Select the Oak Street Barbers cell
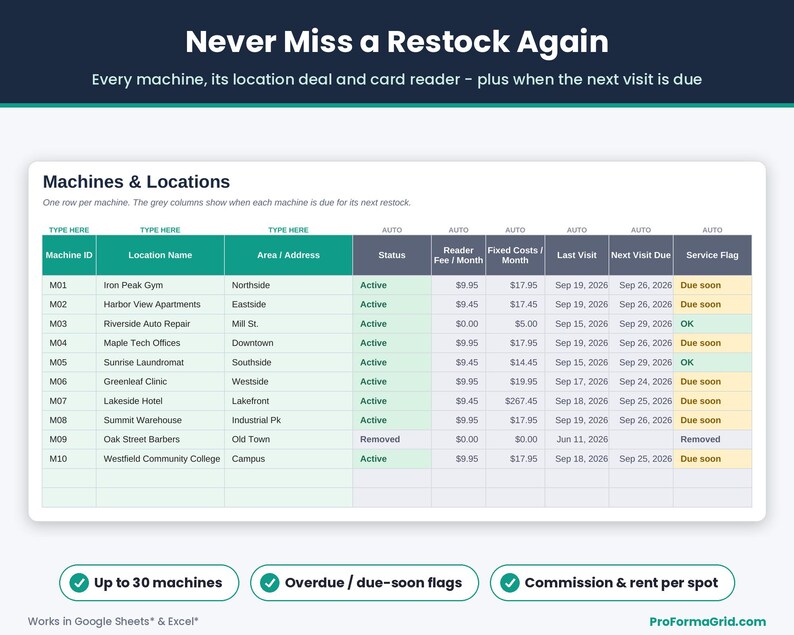Screen dimensions: 794x635 tap(160, 440)
